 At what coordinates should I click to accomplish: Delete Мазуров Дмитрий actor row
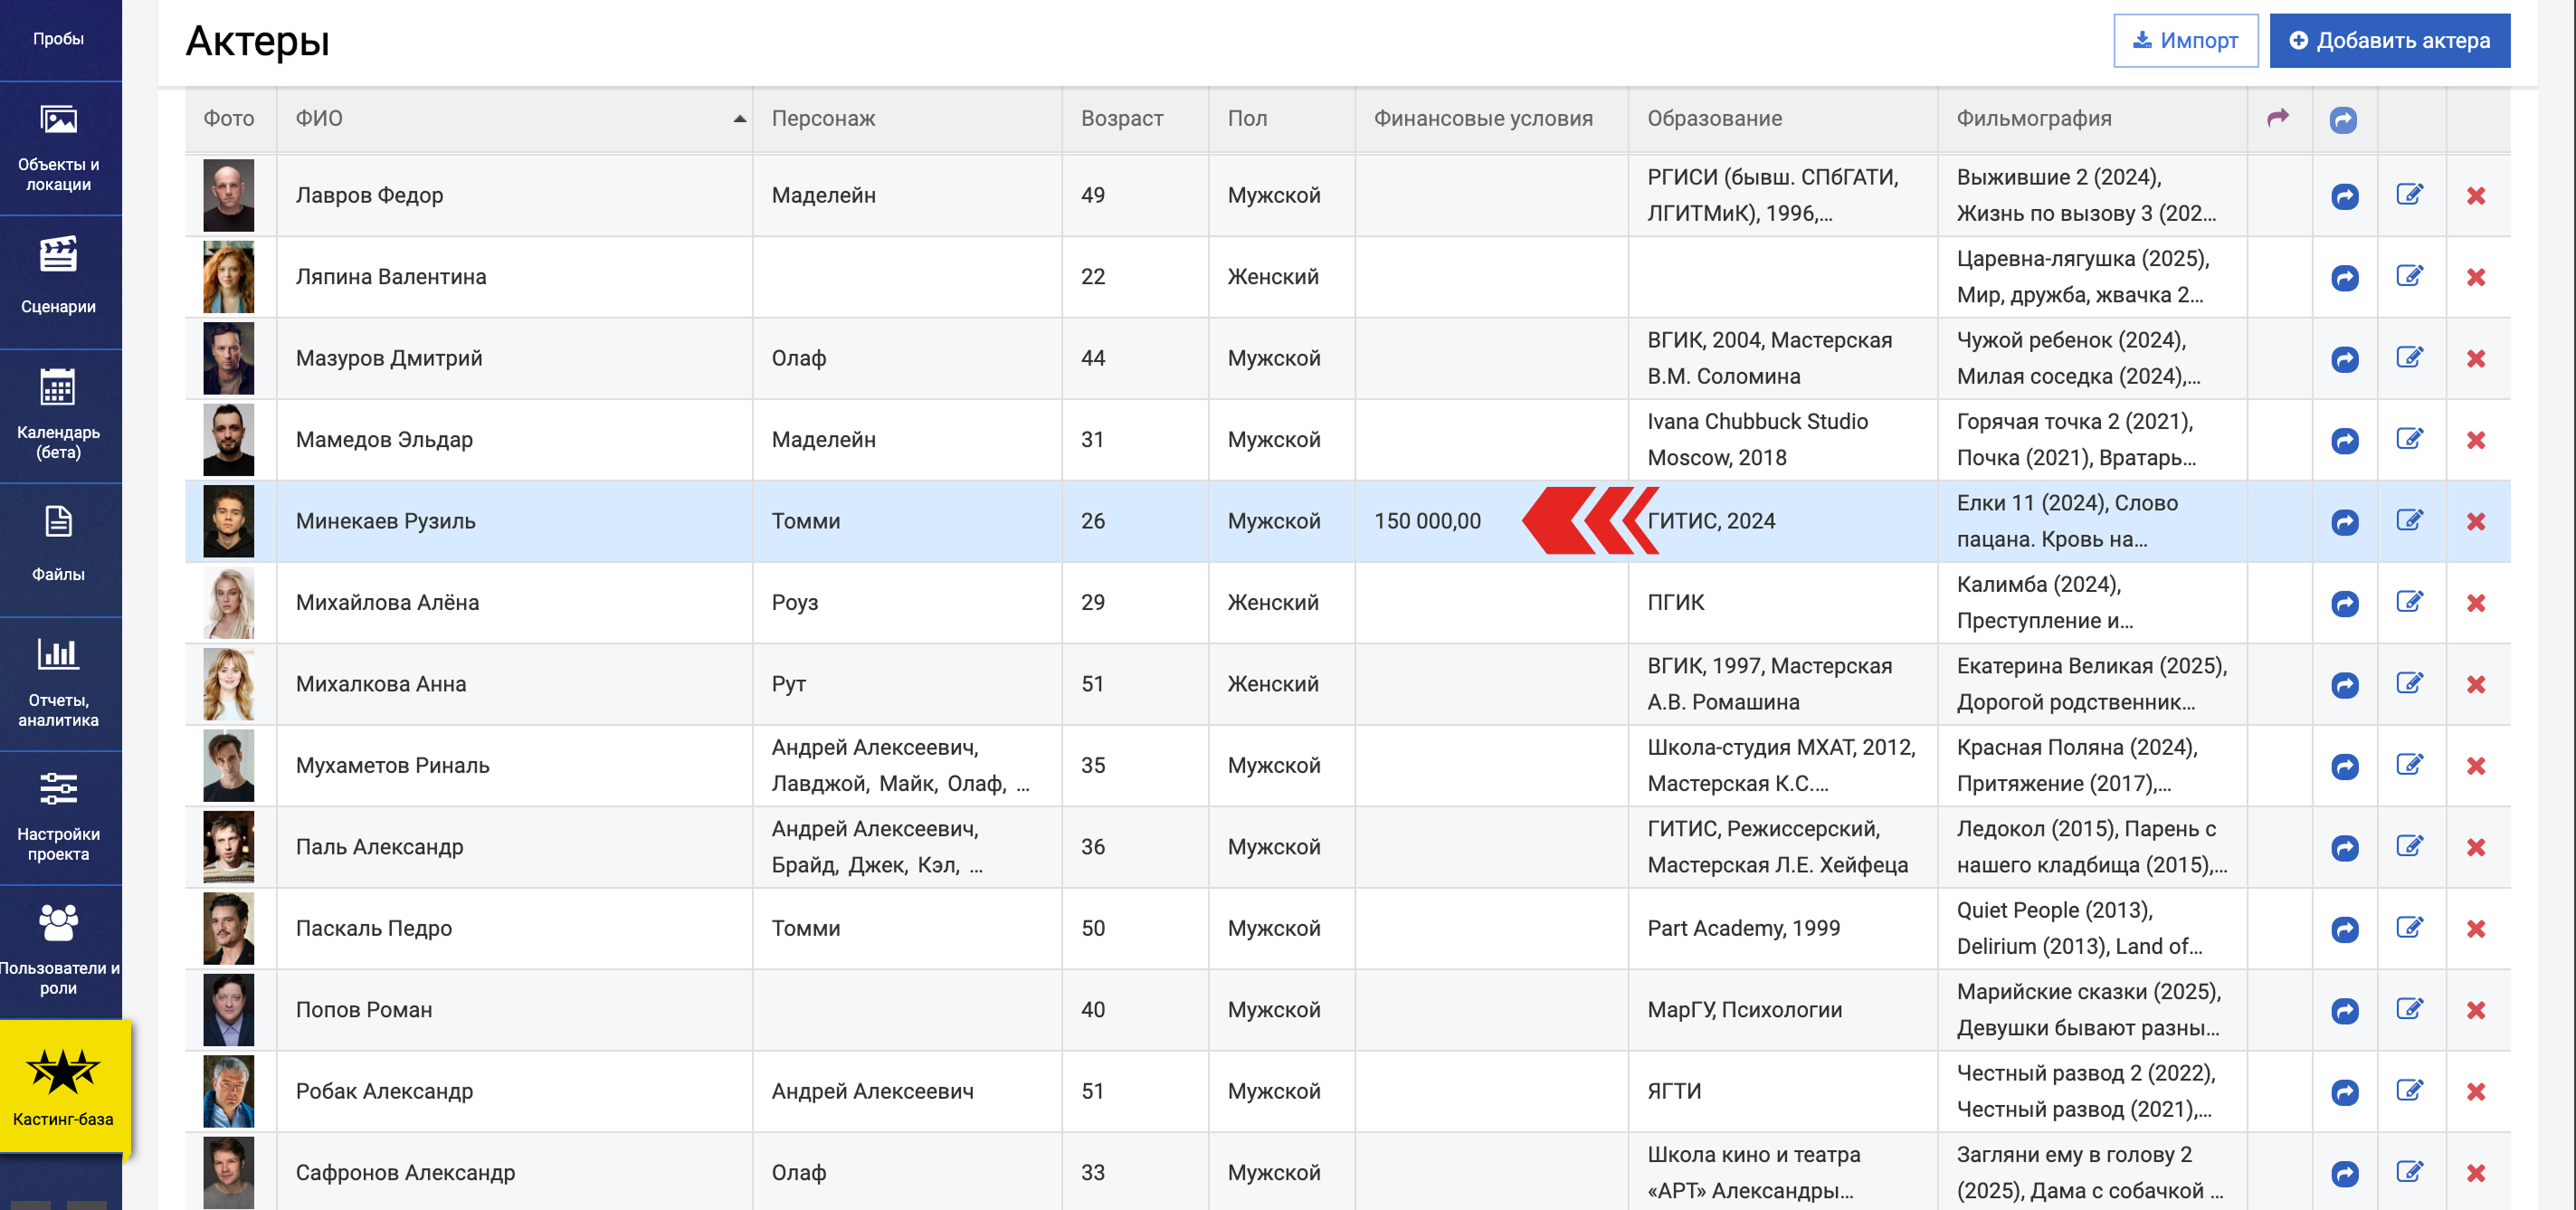[x=2476, y=359]
